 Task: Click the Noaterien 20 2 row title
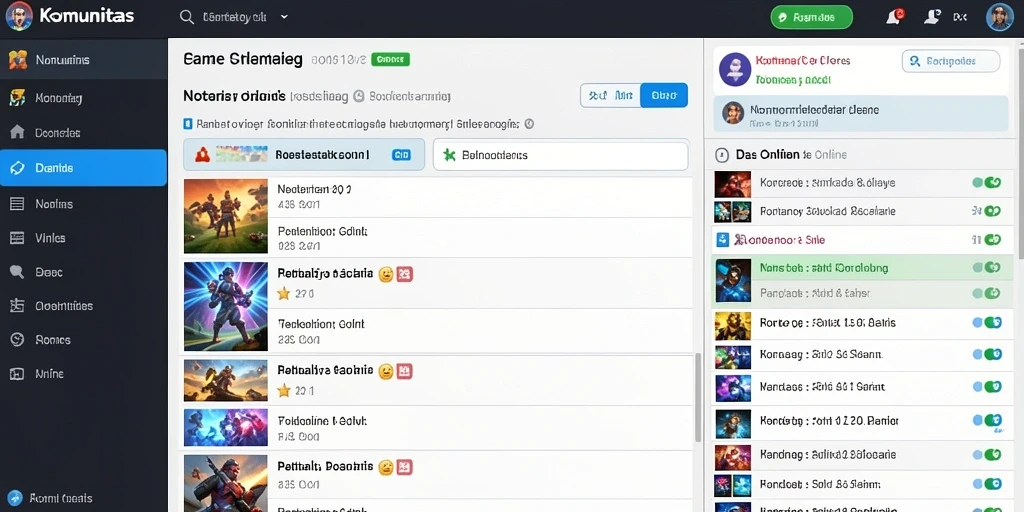point(314,189)
